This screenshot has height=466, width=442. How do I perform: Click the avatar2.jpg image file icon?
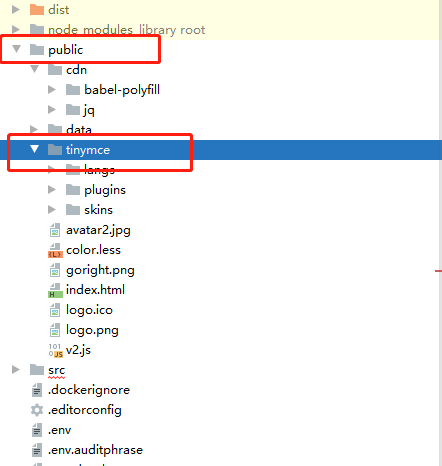[x=55, y=230]
